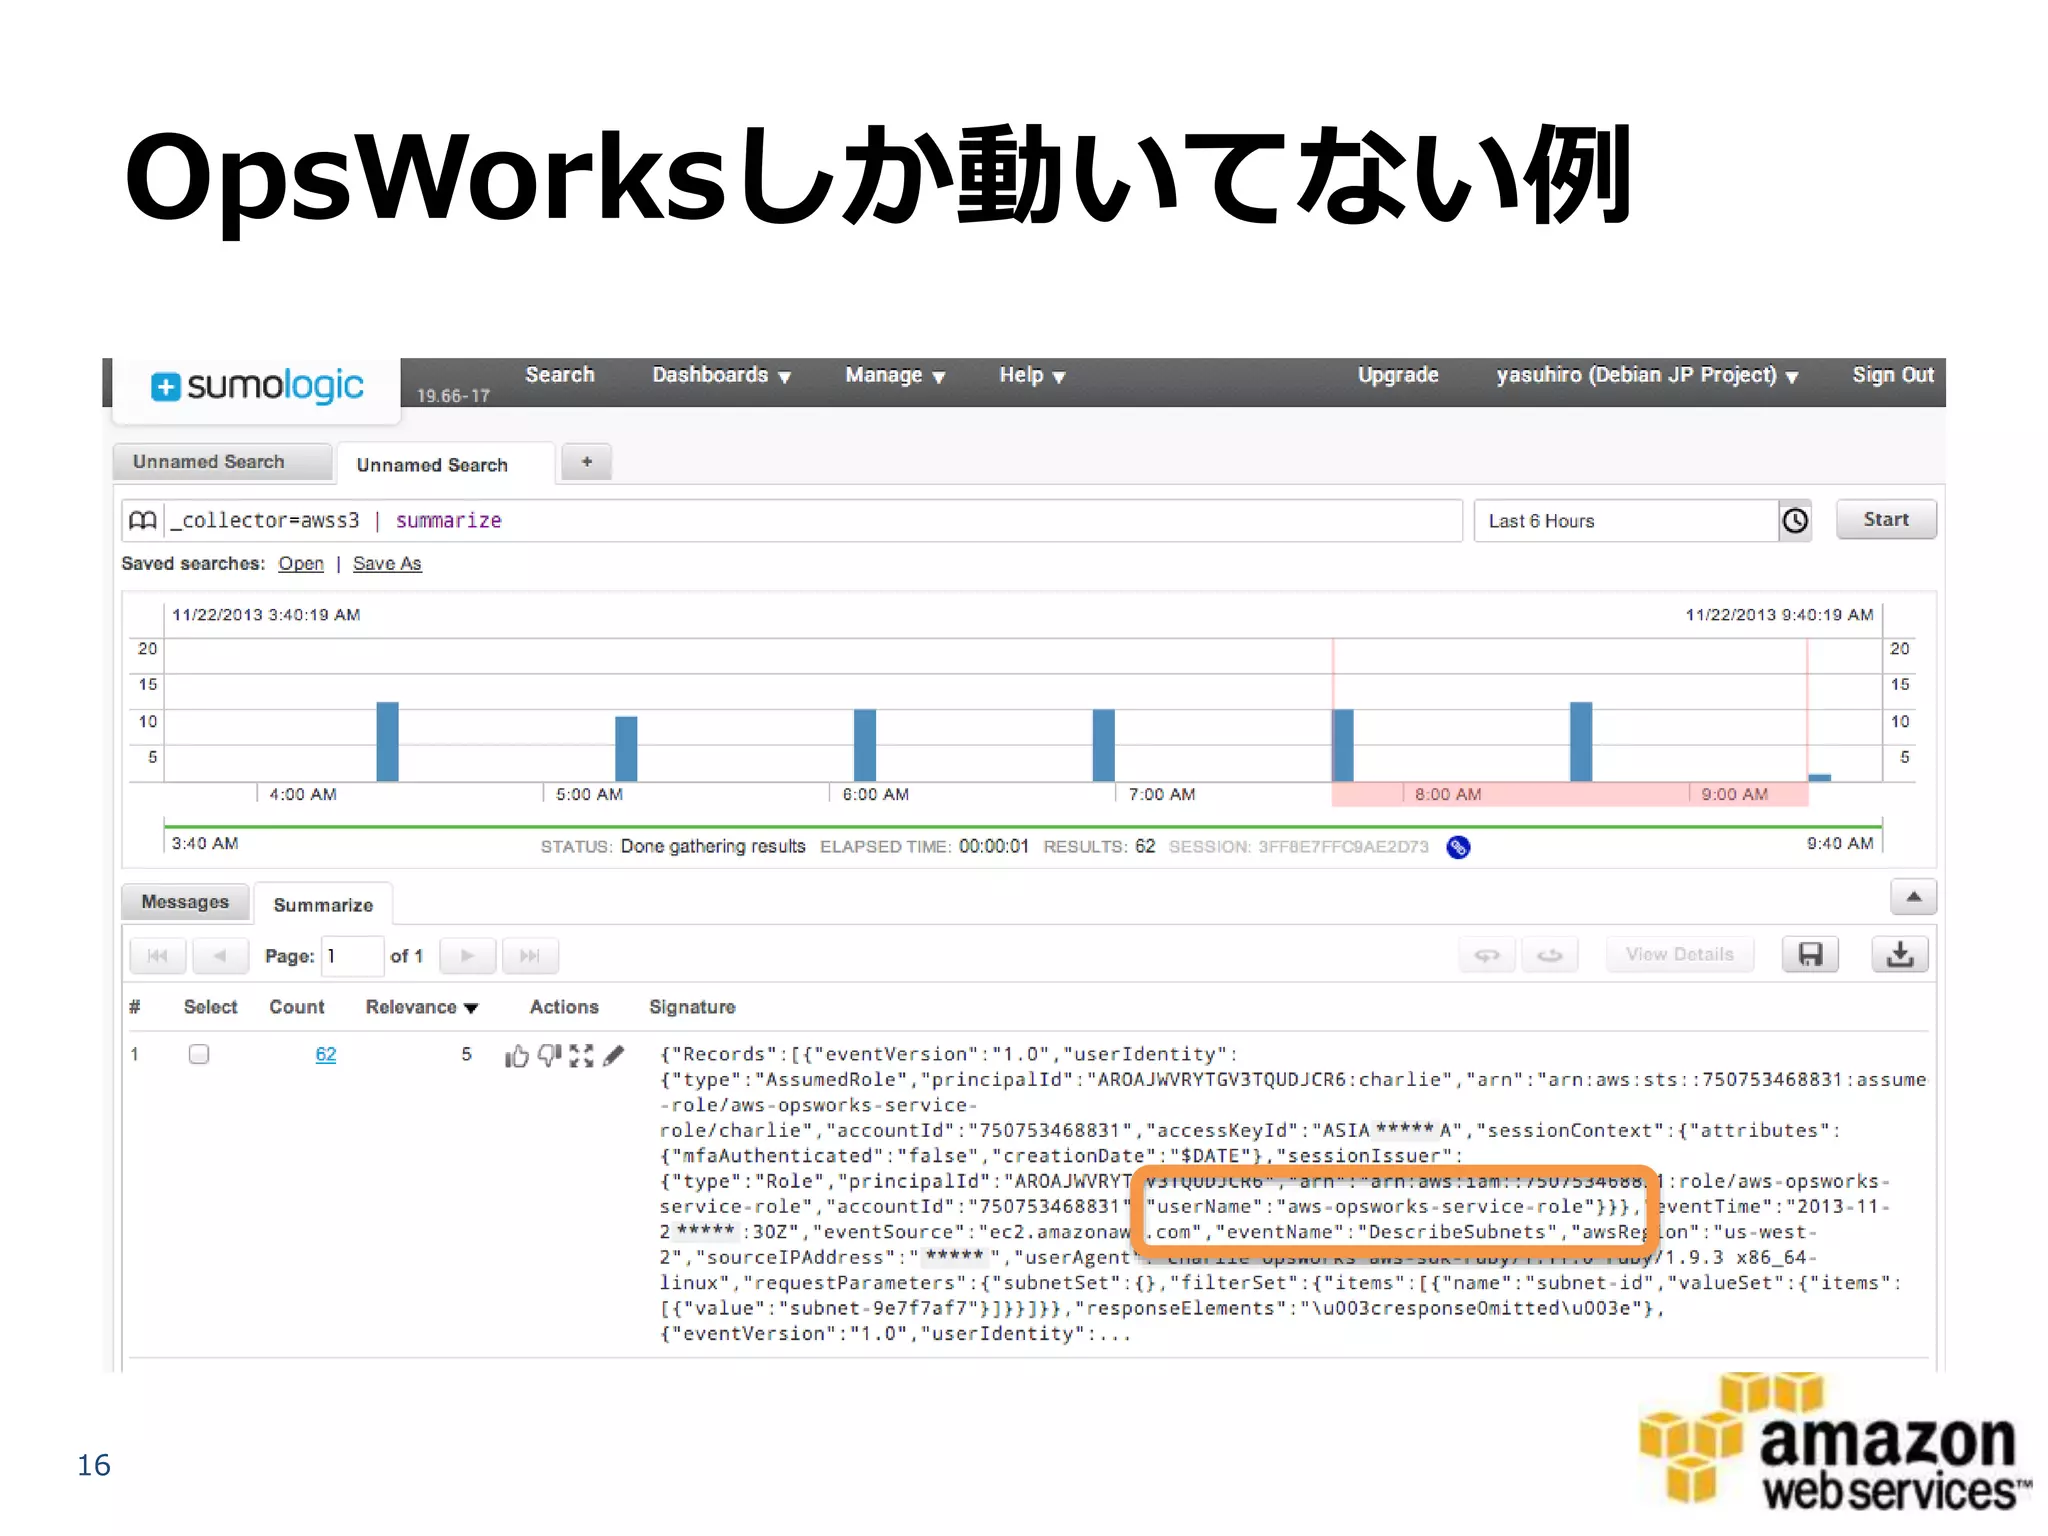The image size is (2048, 1536).
Task: Switch to the Messages tab
Action: tap(185, 902)
